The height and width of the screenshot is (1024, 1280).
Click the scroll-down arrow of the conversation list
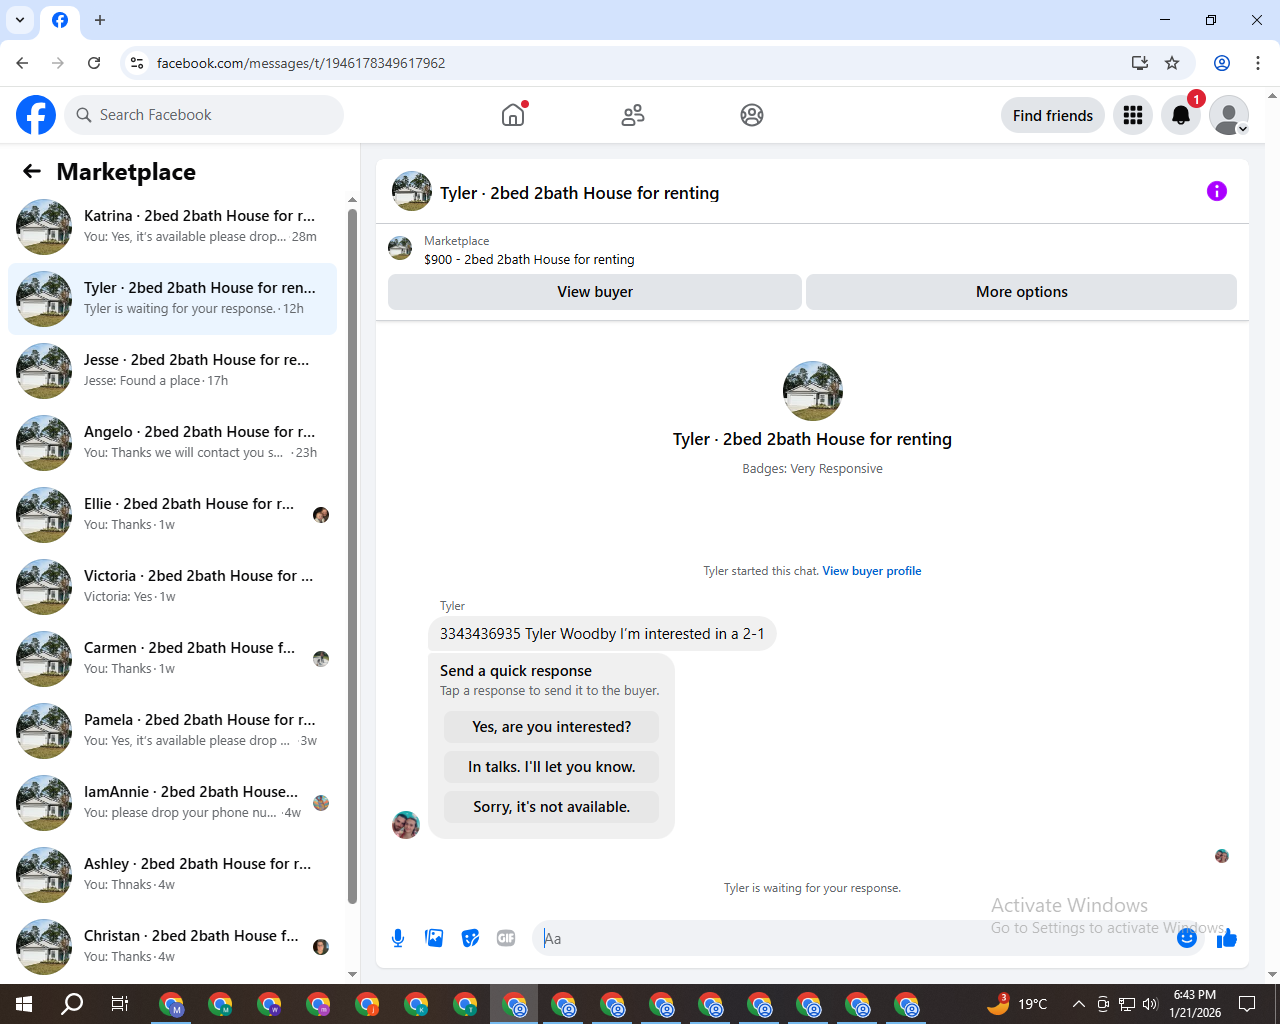352,973
